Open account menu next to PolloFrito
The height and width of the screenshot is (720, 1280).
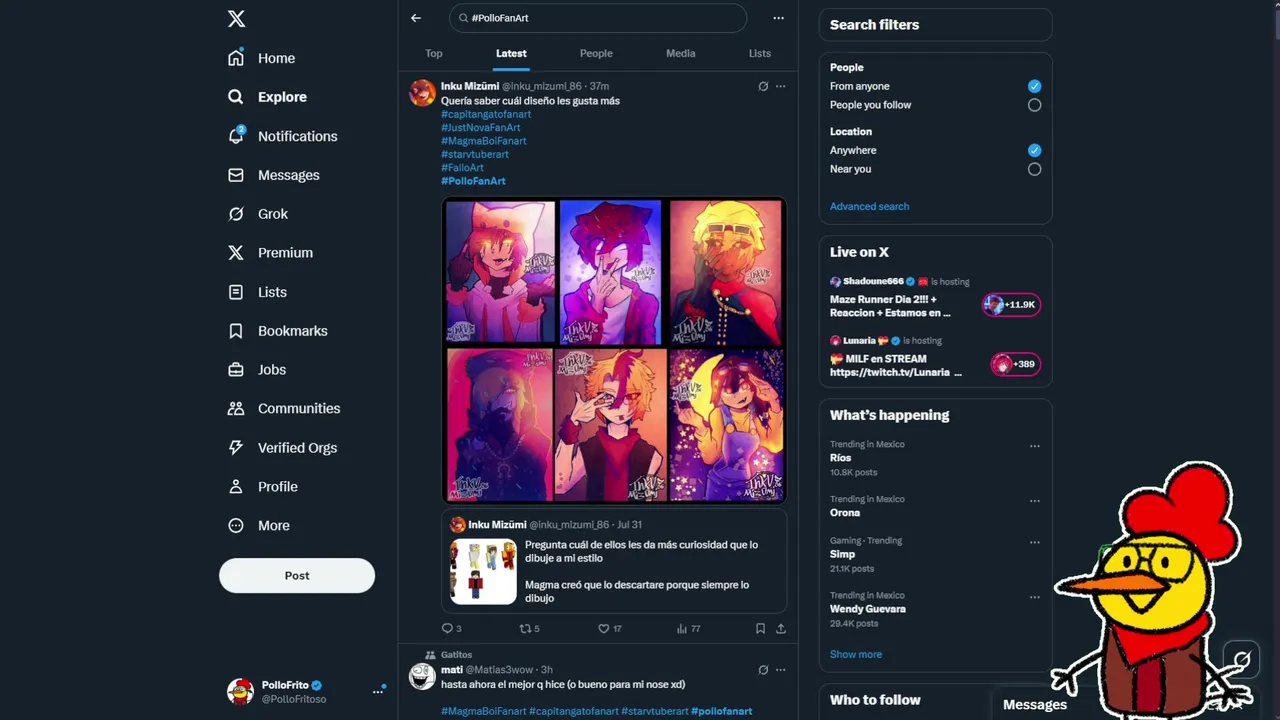(x=378, y=691)
